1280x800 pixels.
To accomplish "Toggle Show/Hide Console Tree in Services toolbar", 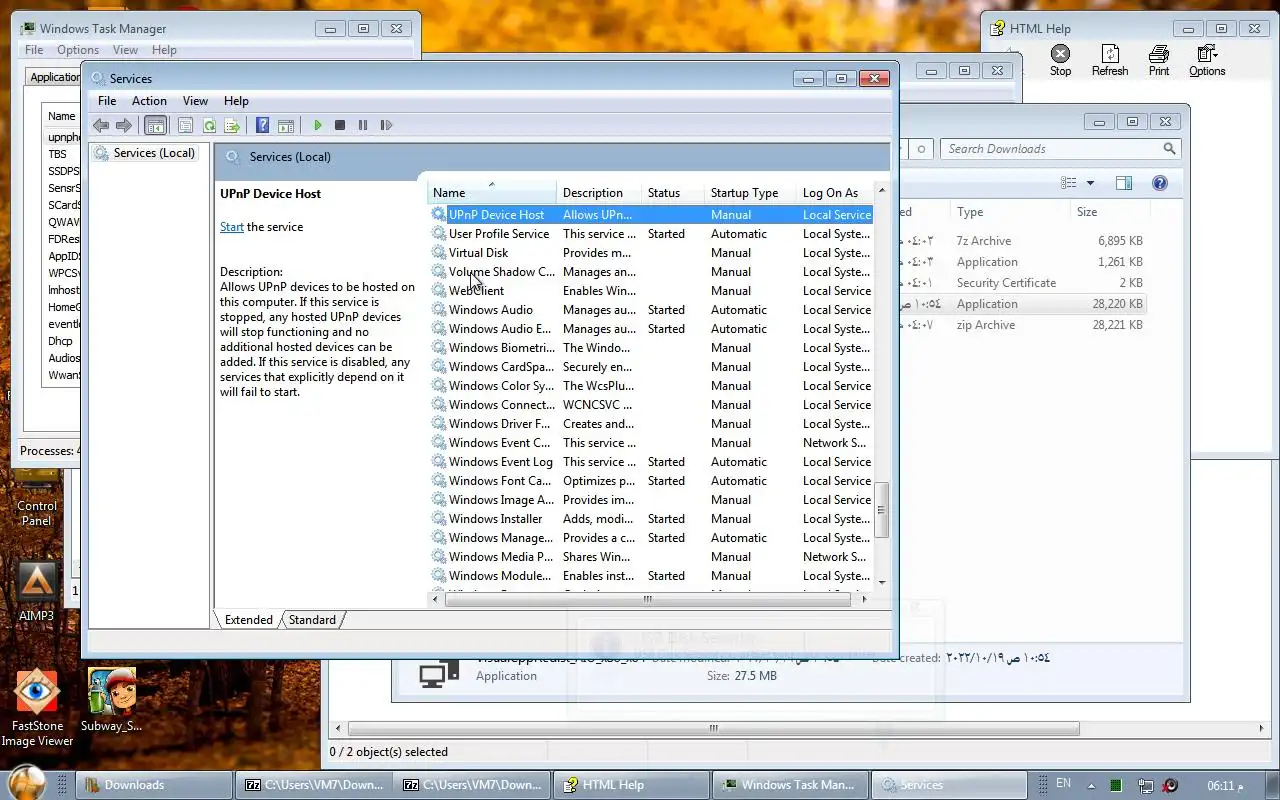I will pyautogui.click(x=155, y=125).
